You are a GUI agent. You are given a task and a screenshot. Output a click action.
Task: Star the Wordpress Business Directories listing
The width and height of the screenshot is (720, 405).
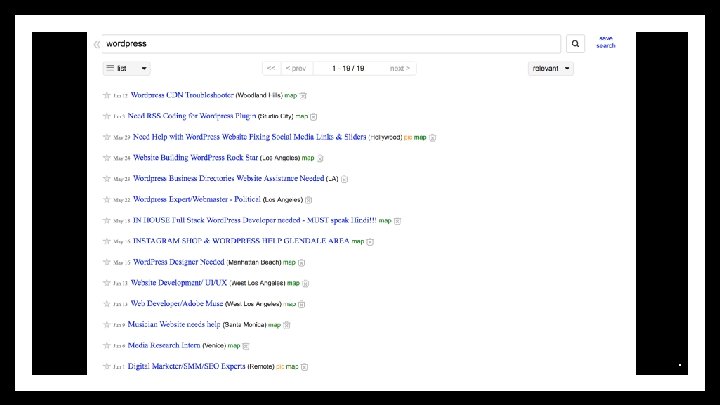(x=107, y=179)
